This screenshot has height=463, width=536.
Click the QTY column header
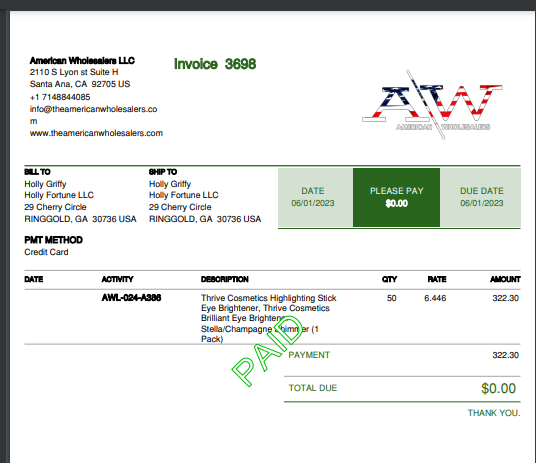pos(389,279)
